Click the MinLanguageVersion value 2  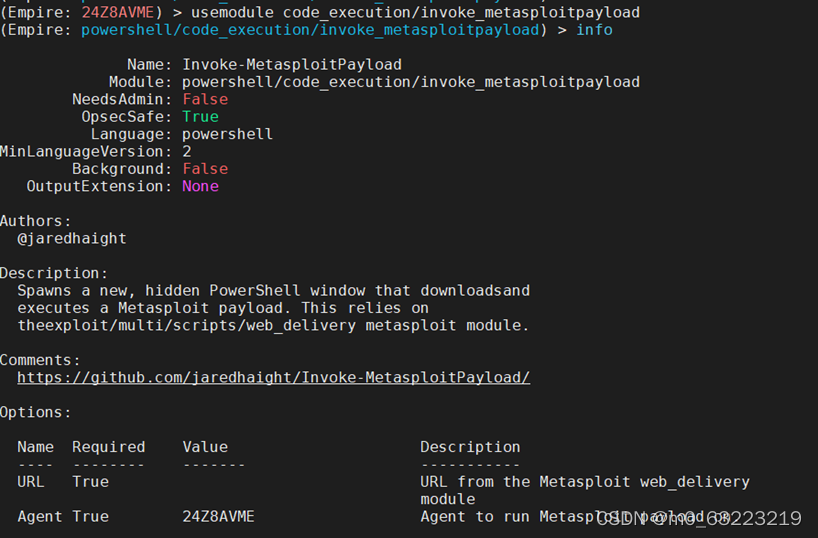click(x=187, y=151)
